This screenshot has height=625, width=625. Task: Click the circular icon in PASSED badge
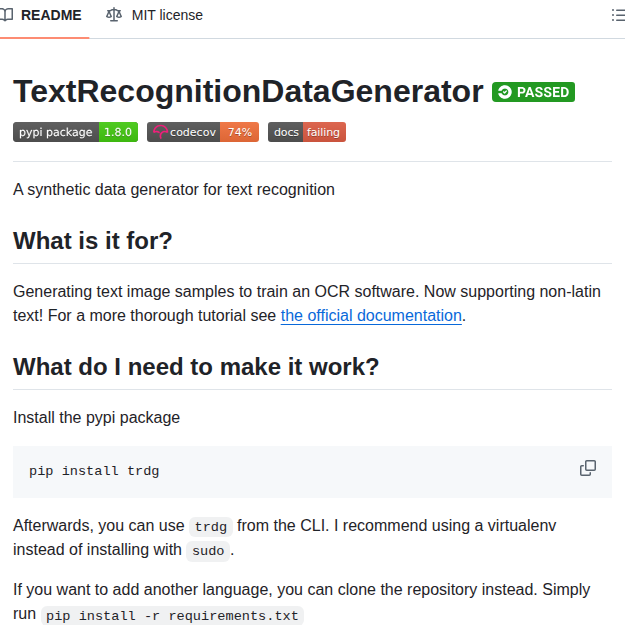point(504,92)
